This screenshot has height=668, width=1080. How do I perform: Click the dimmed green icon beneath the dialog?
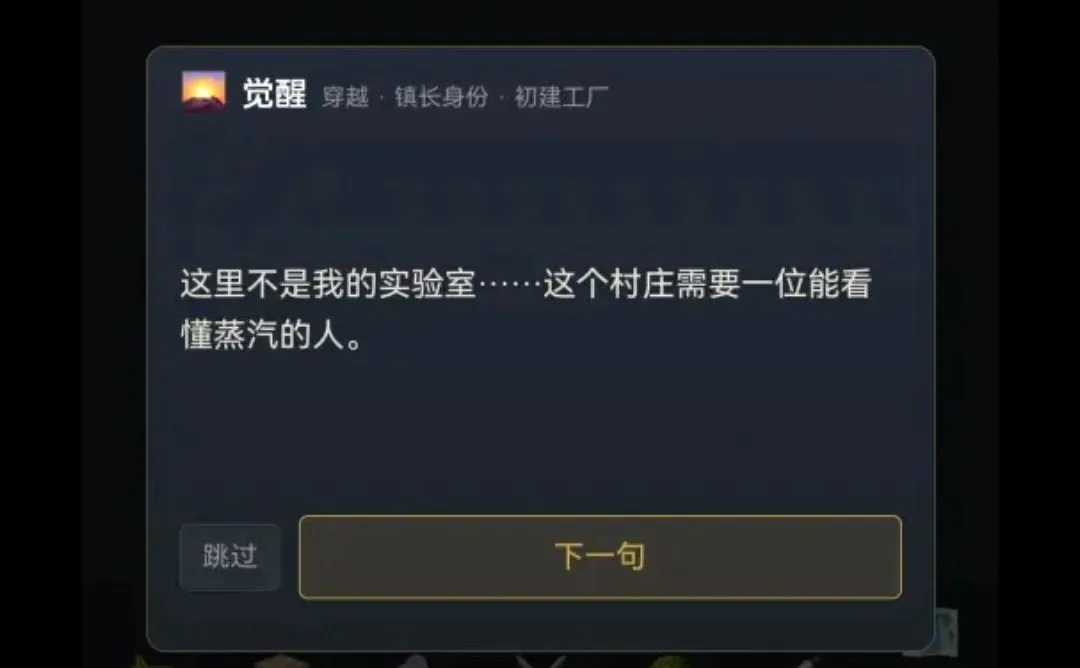(669, 662)
